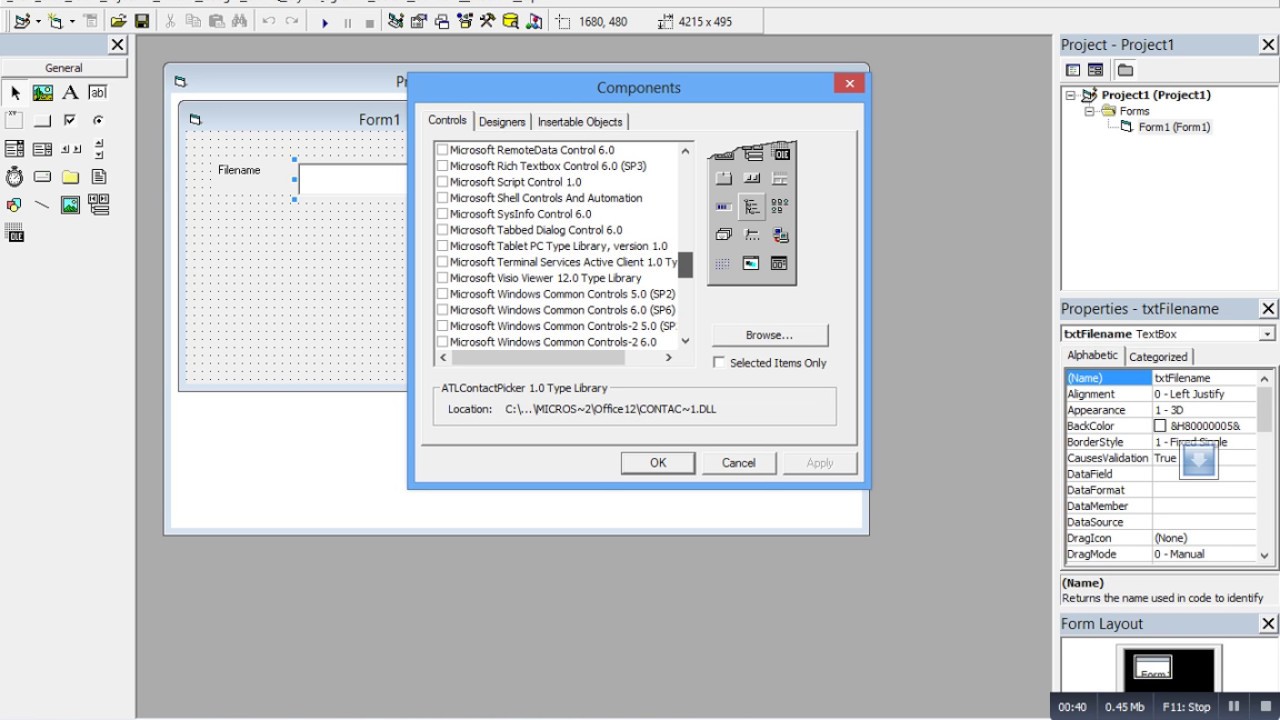Click View Code in Project panel
This screenshot has height=720, width=1280.
point(1073,70)
